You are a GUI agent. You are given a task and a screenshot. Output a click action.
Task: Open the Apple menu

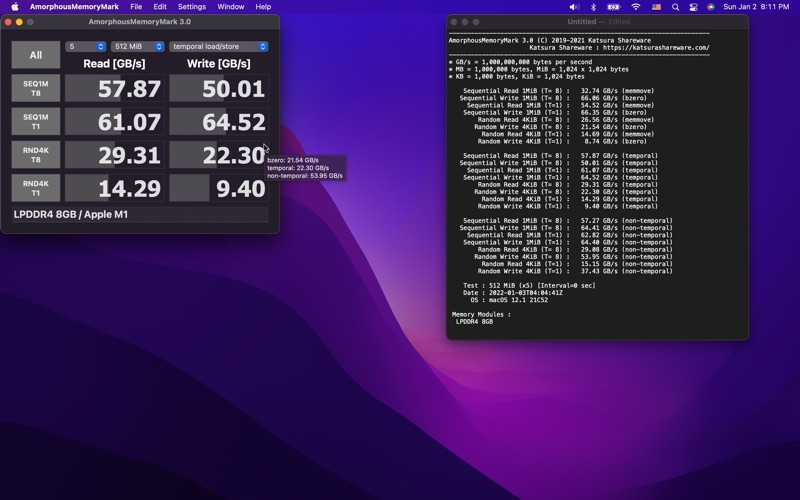tap(15, 7)
